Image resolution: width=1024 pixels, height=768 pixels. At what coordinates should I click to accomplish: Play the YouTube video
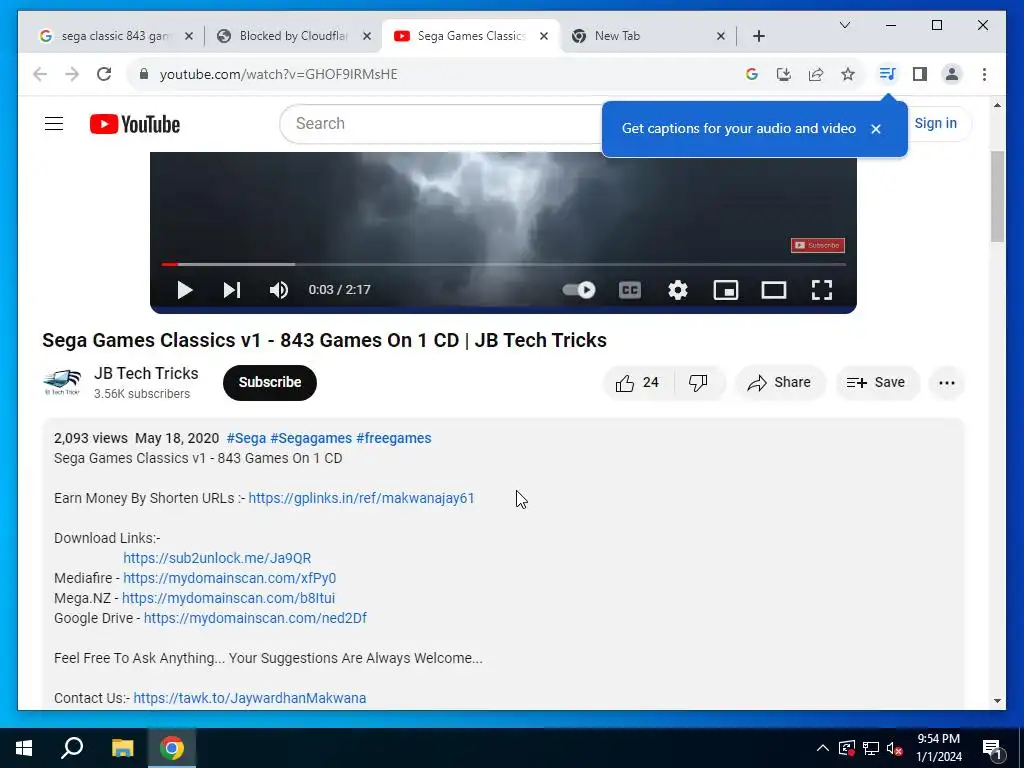coord(185,290)
